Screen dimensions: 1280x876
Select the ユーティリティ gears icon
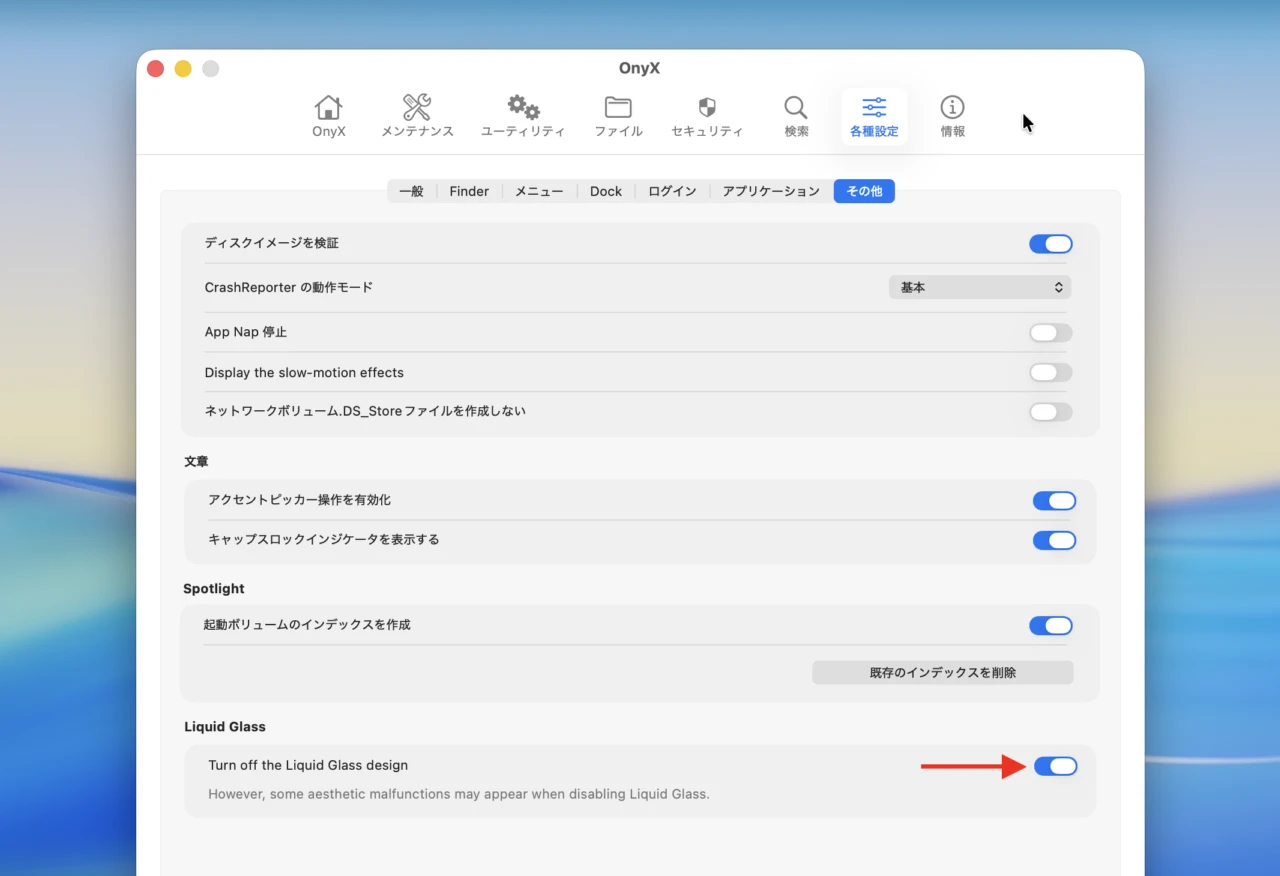pos(523,108)
